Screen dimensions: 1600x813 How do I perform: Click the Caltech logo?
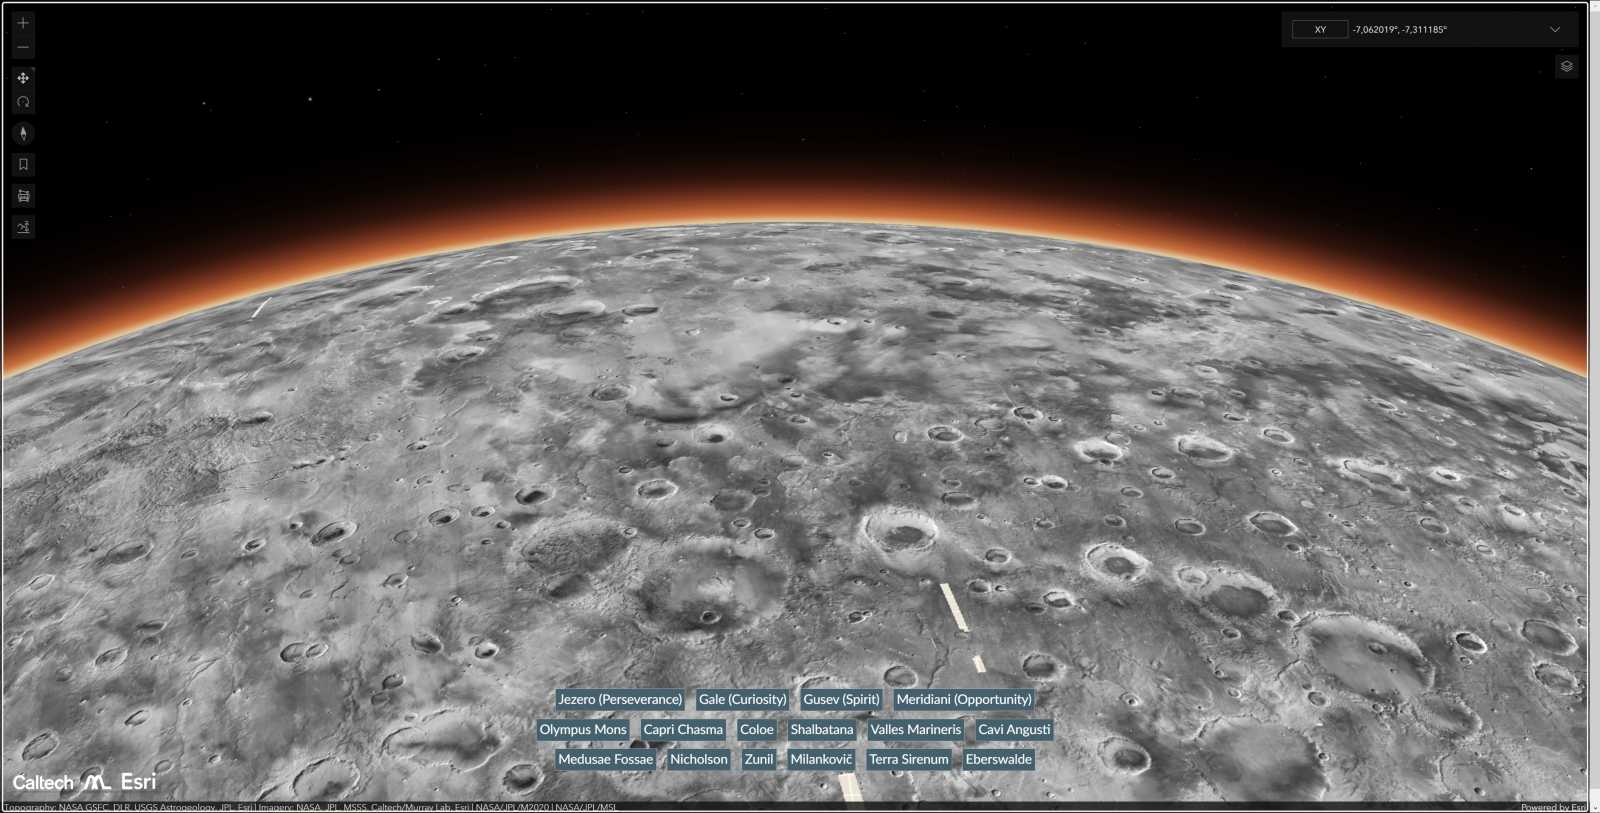tap(43, 783)
